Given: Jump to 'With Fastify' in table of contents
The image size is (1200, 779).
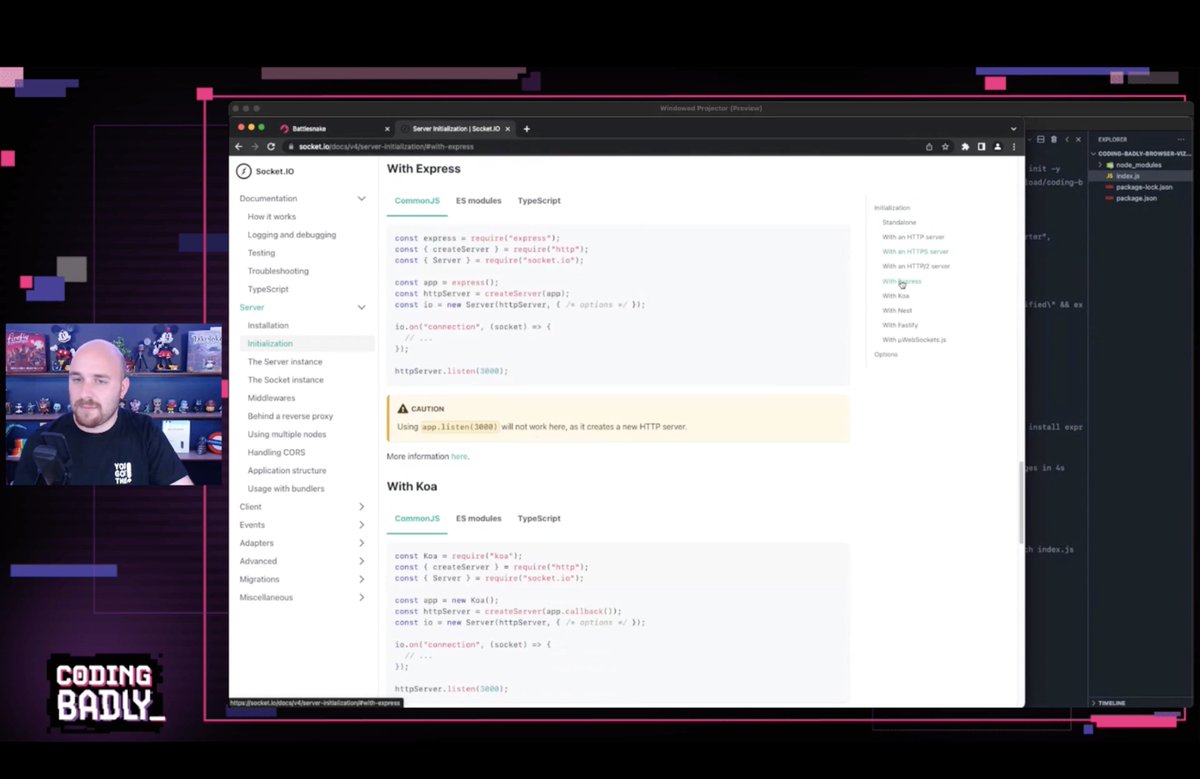Looking at the screenshot, I should click(x=900, y=325).
